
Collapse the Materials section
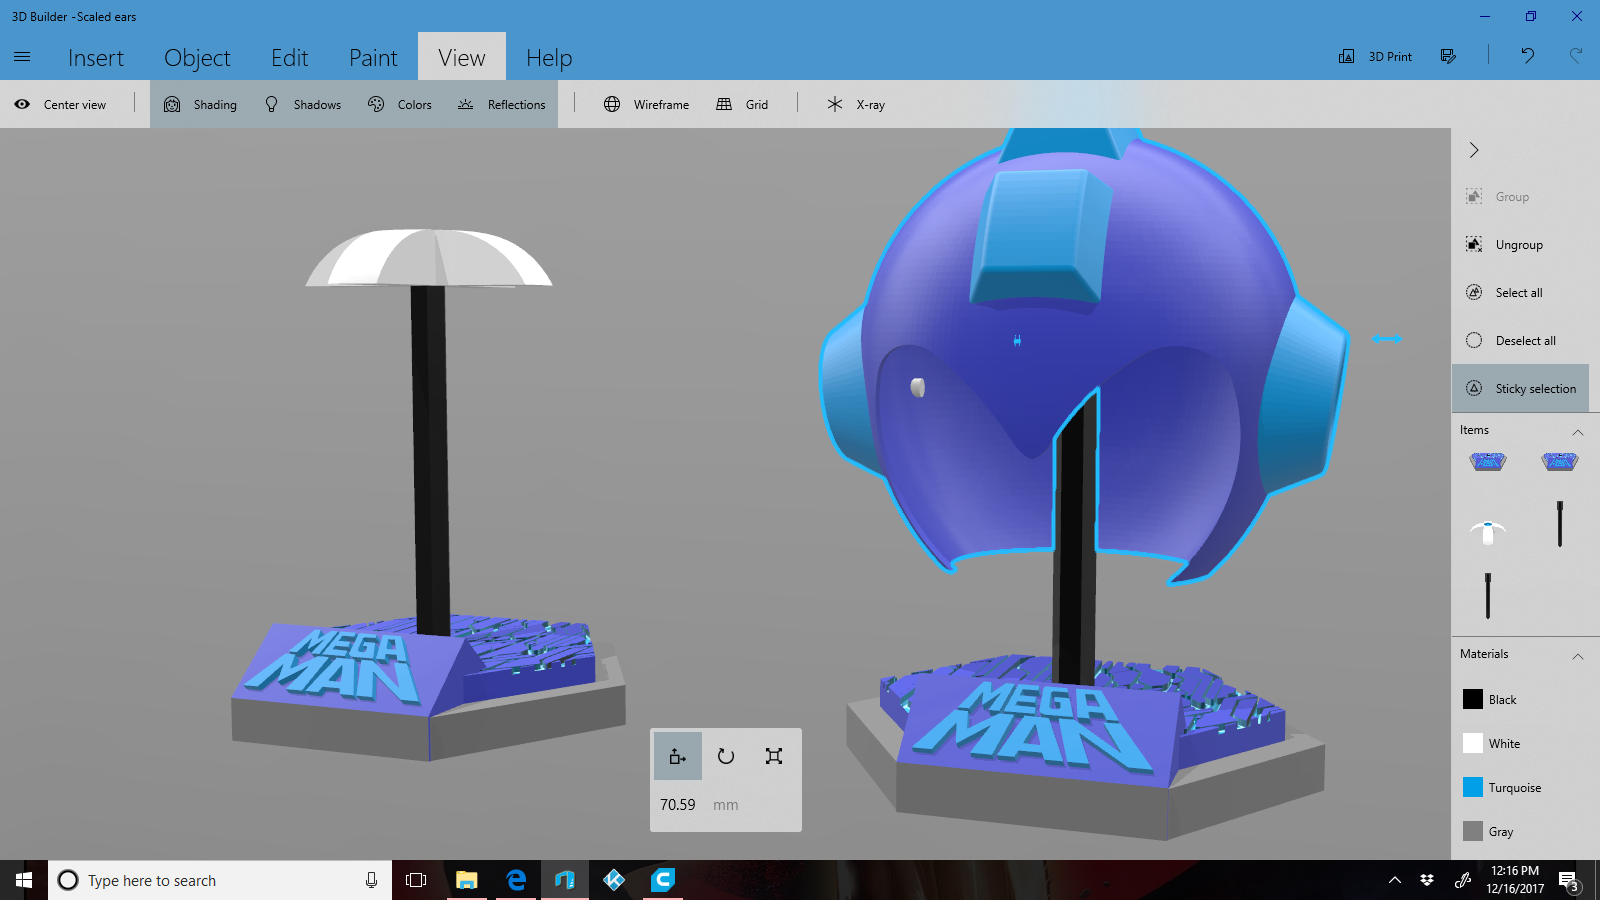click(x=1578, y=656)
